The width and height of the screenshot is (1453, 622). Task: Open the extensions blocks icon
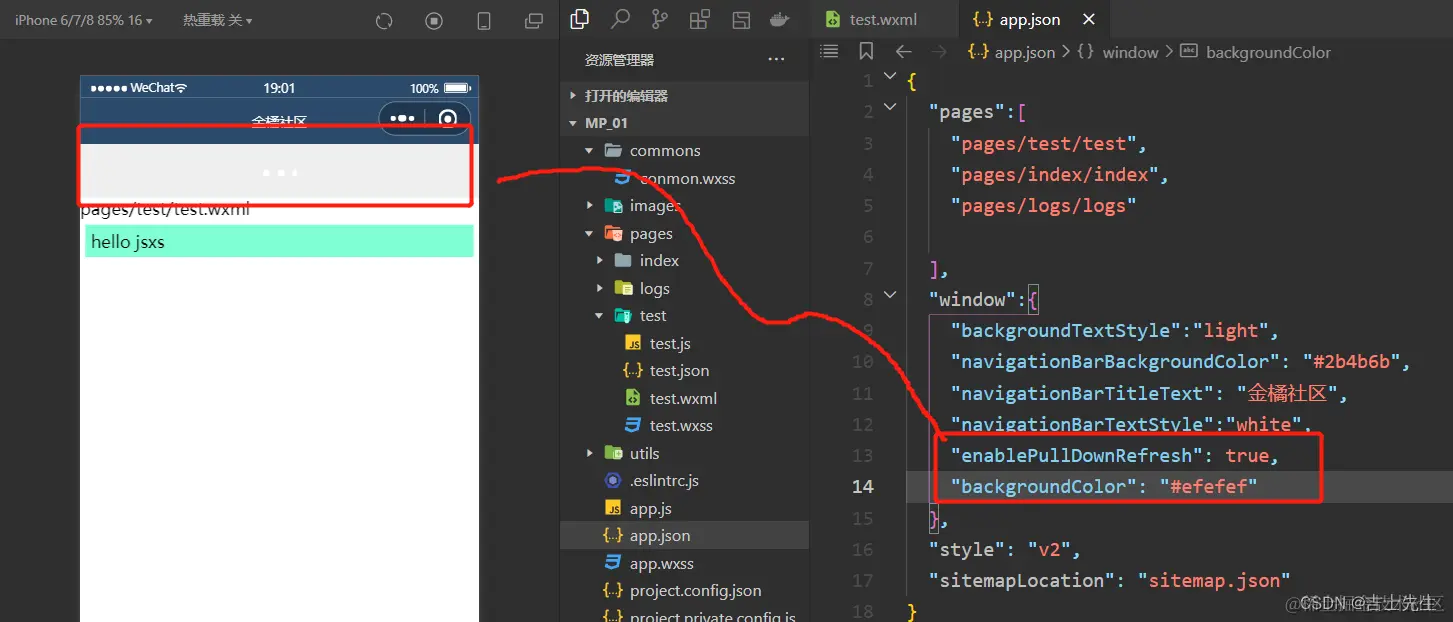(700, 19)
